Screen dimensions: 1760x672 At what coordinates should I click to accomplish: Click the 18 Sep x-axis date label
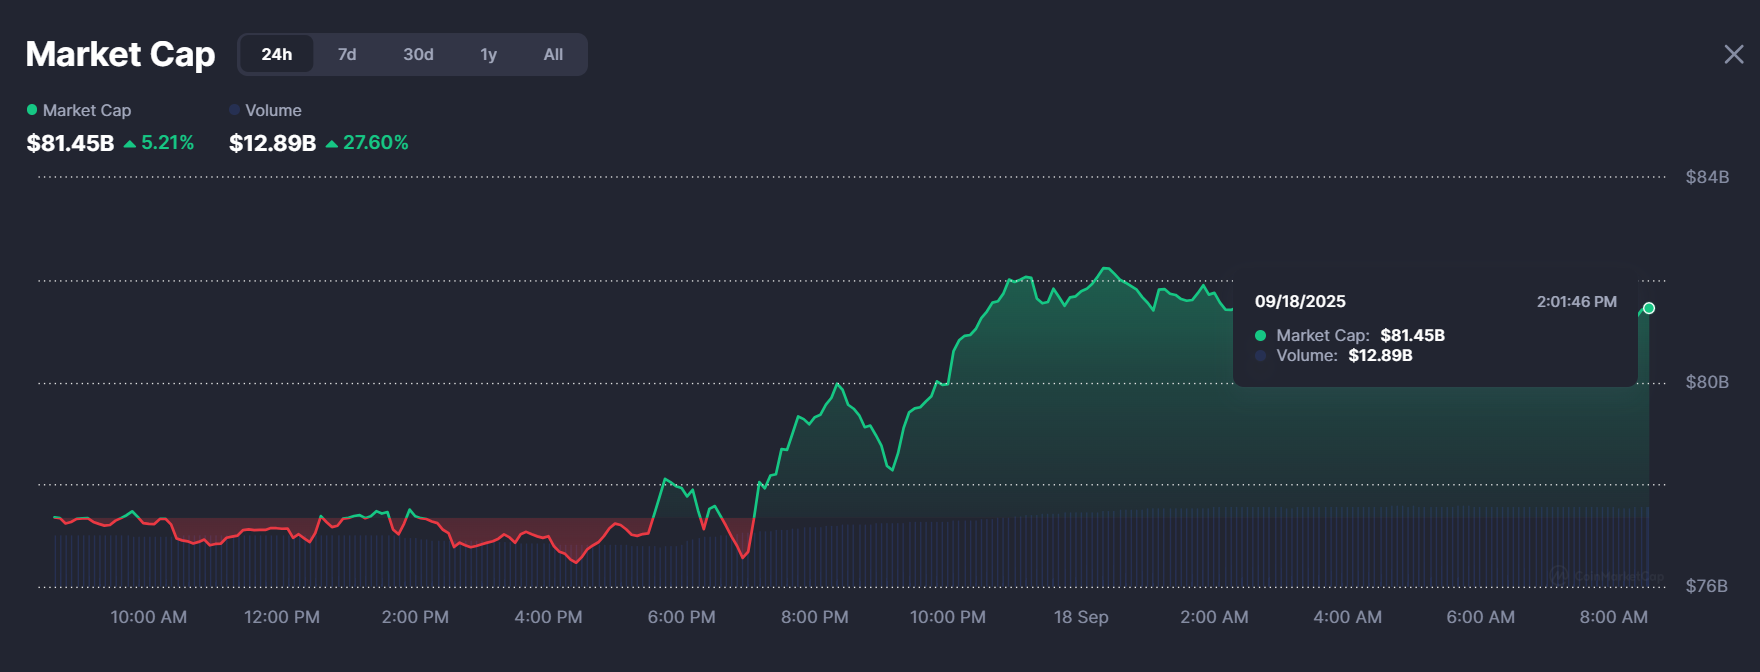(1081, 617)
